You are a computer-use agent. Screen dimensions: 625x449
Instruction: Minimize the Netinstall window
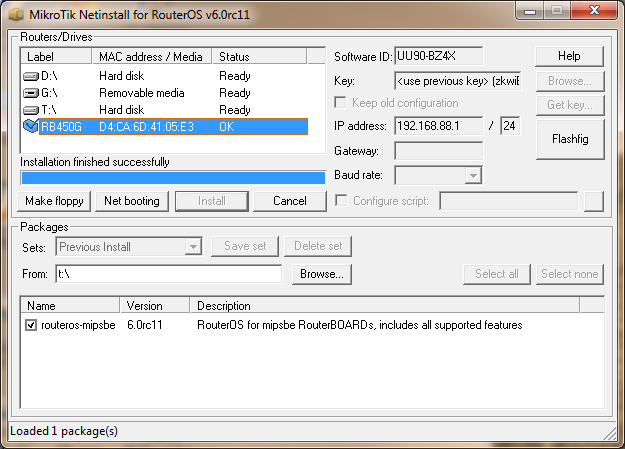529,11
